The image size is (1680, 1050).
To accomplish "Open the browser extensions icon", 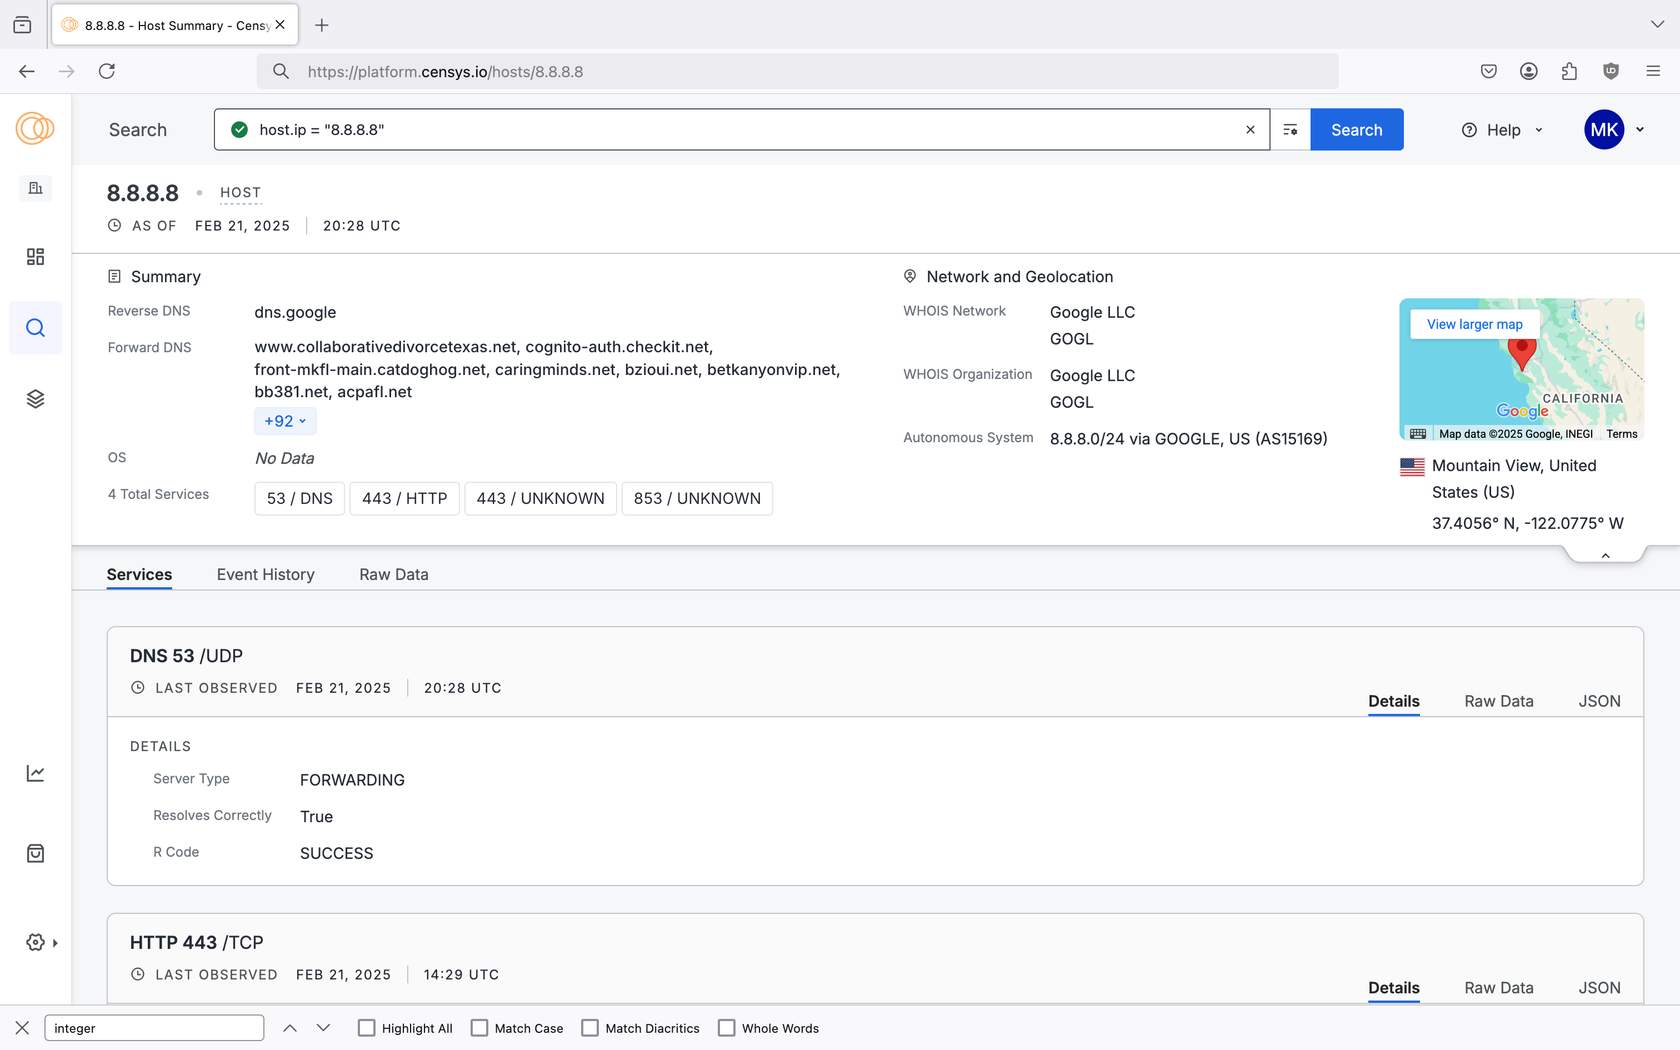I will point(1569,71).
